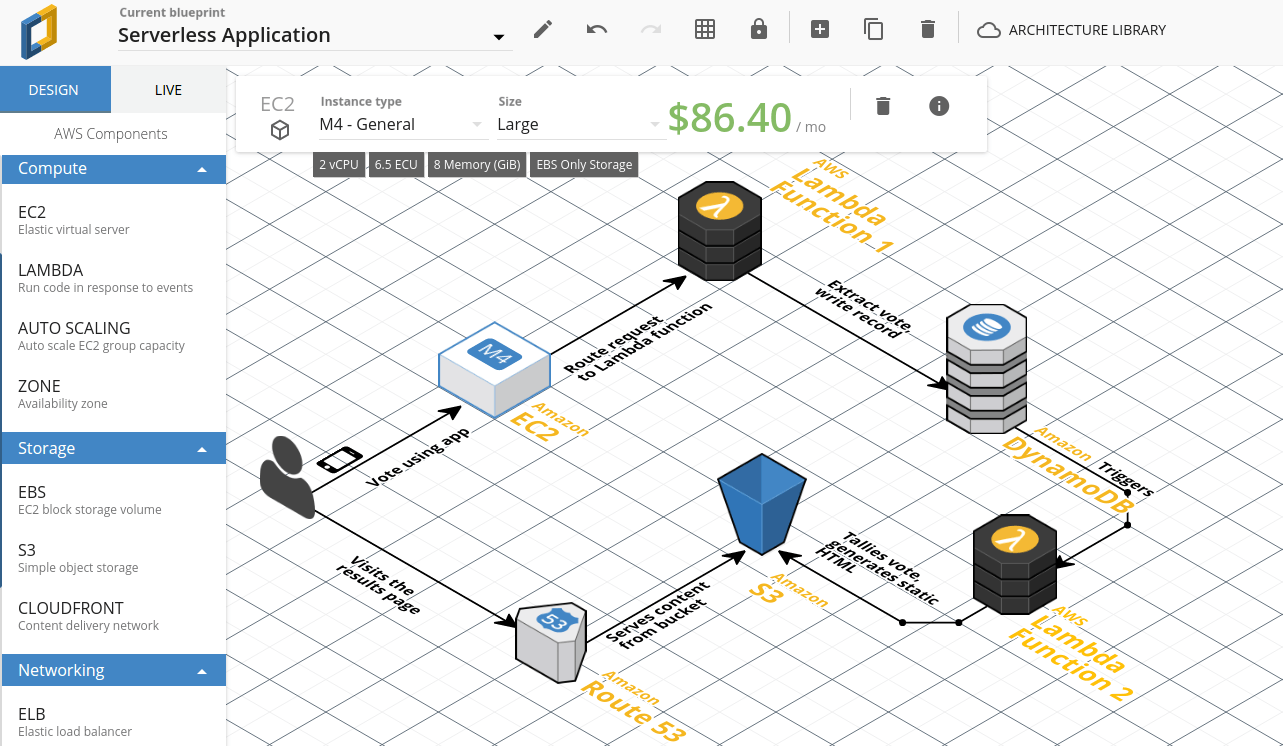Toggle the grid display icon
1283x746 pixels.
[705, 28]
